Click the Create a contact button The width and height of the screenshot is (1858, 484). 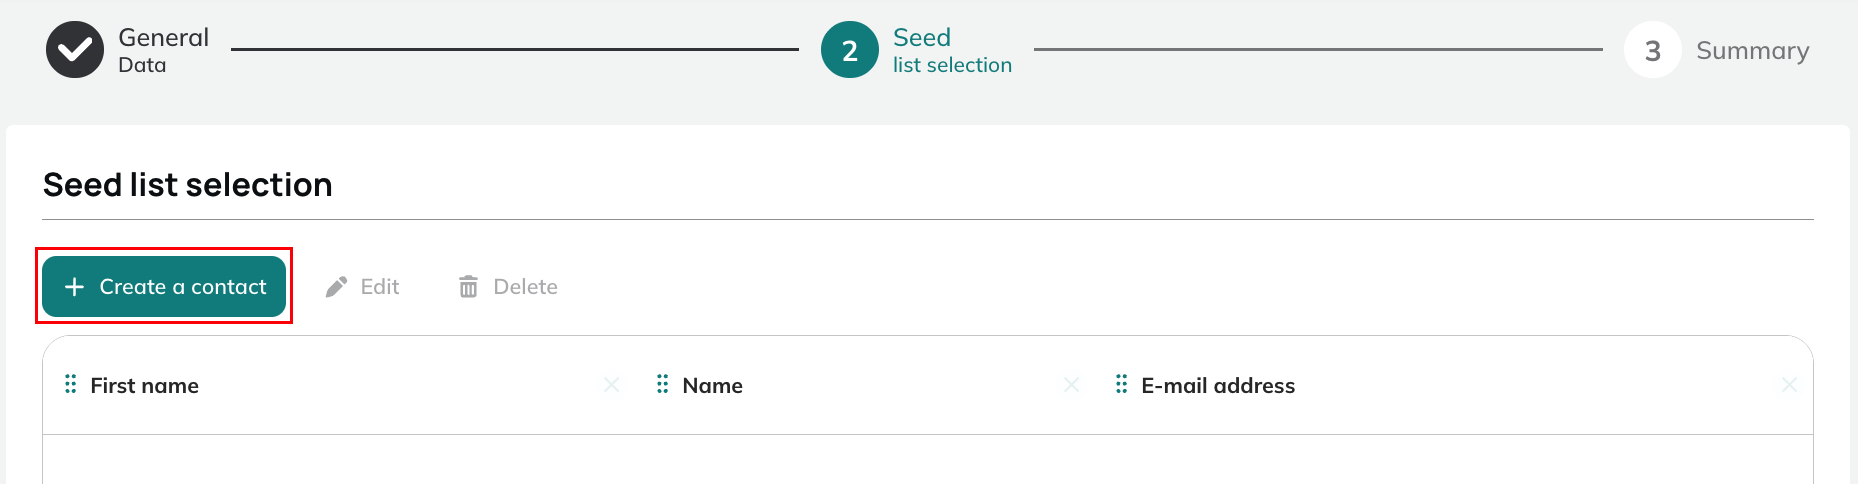tap(164, 286)
